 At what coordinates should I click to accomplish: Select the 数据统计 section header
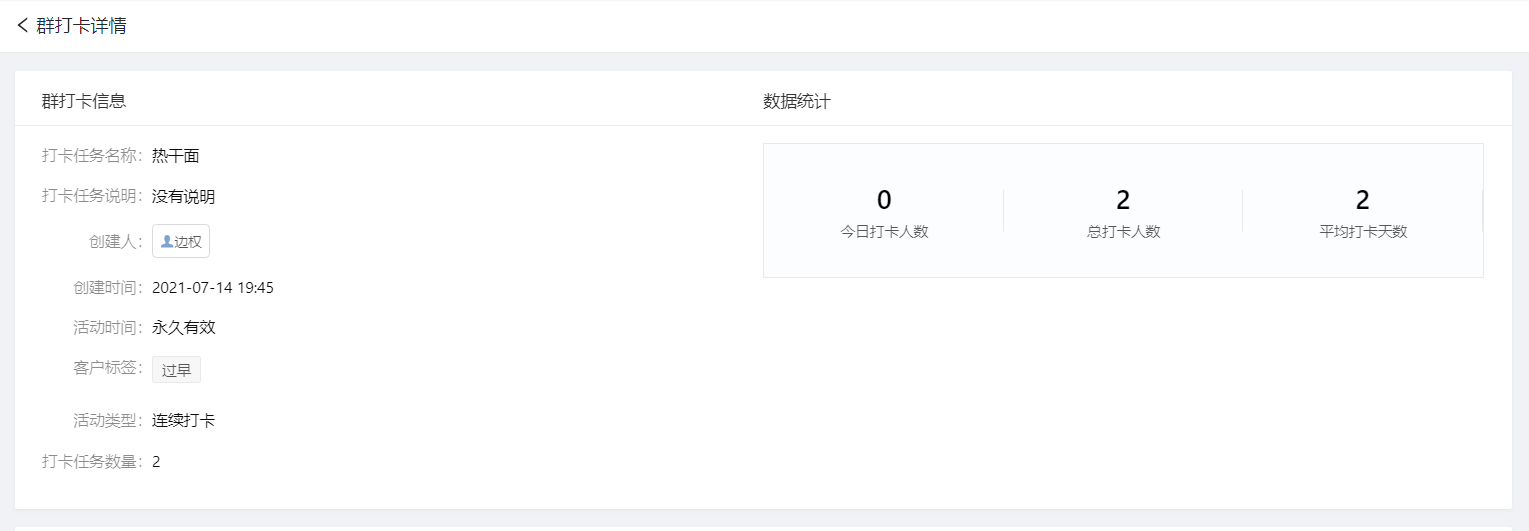pos(797,100)
